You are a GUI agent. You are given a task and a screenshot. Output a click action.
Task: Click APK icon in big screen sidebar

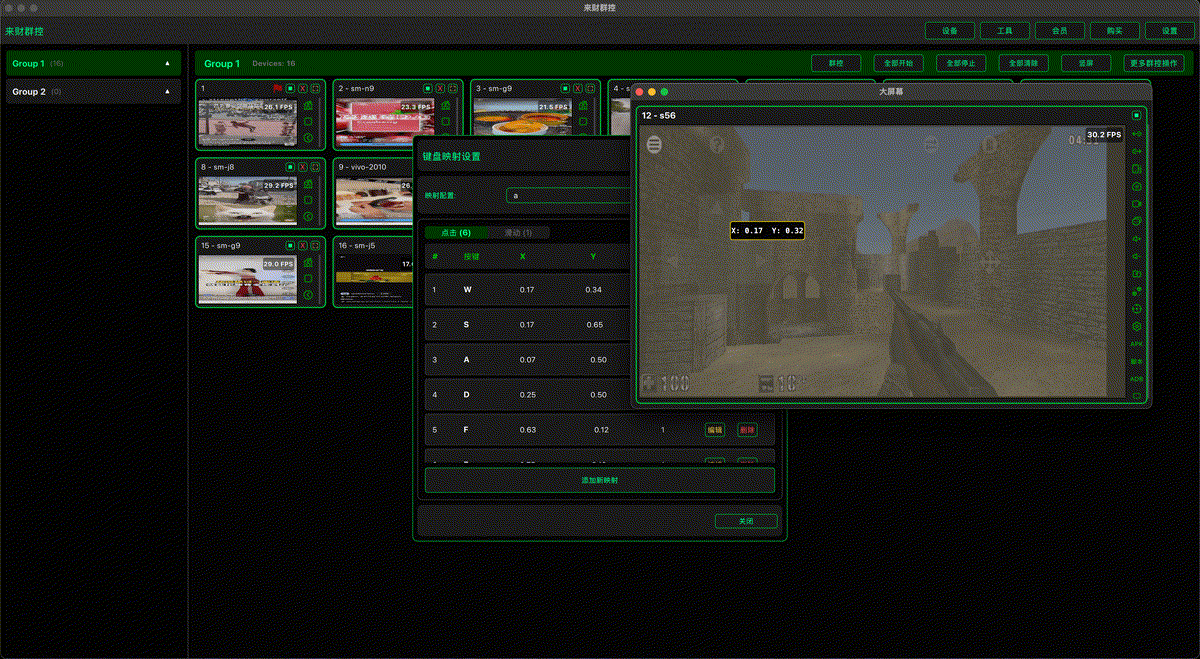coord(1136,344)
